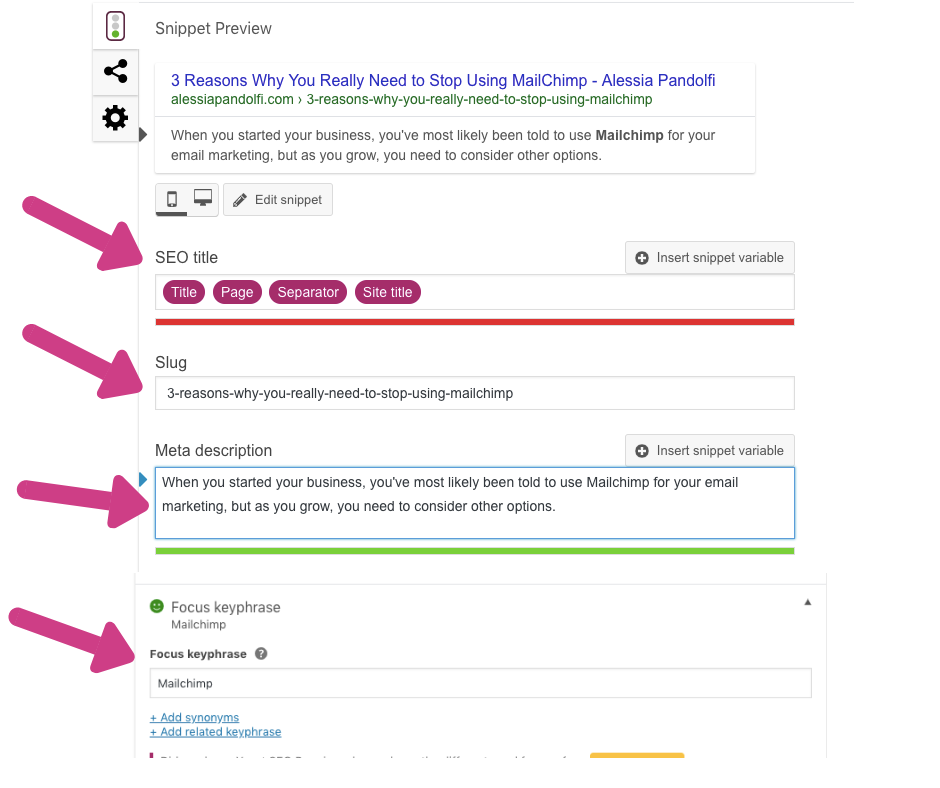Click inside the Meta description text area
The image size is (940, 788).
(475, 504)
